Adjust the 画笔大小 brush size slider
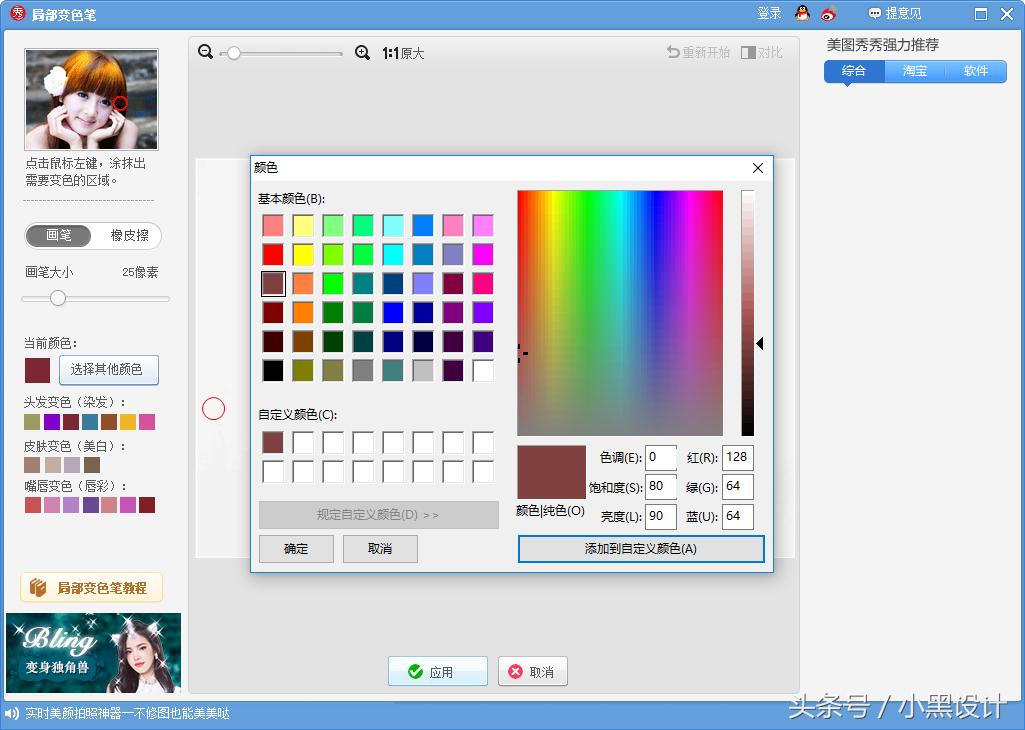The height and width of the screenshot is (730, 1025). pyautogui.click(x=58, y=298)
